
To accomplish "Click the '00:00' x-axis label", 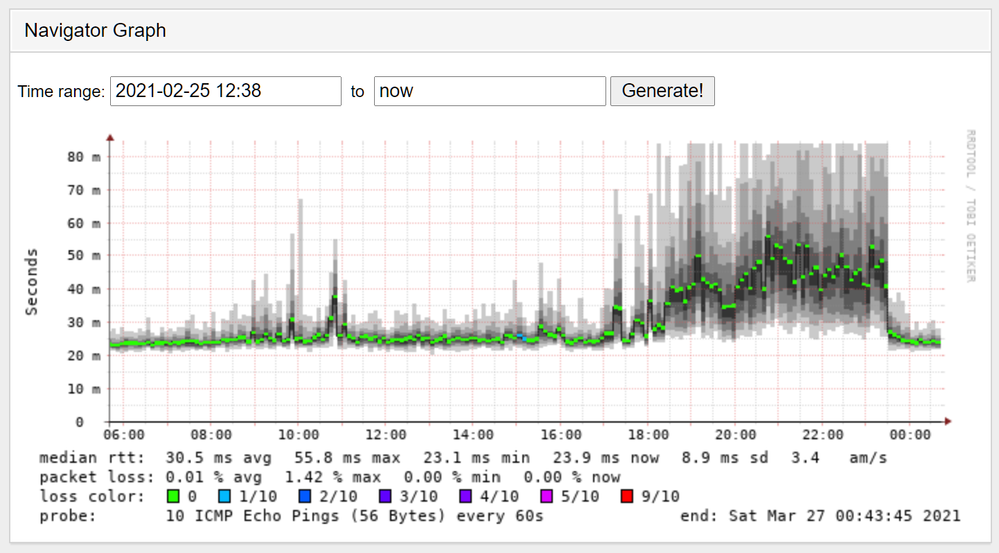I will click(x=910, y=435).
